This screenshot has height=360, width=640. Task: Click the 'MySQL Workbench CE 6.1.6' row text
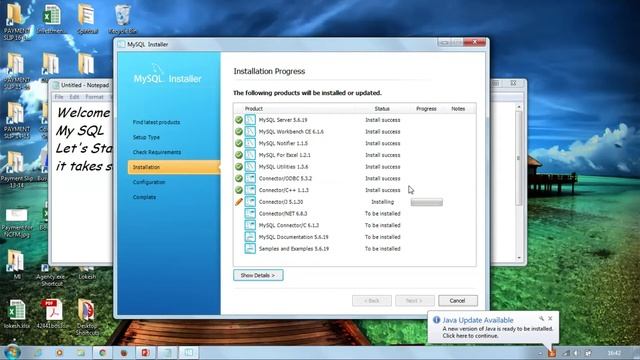291,132
